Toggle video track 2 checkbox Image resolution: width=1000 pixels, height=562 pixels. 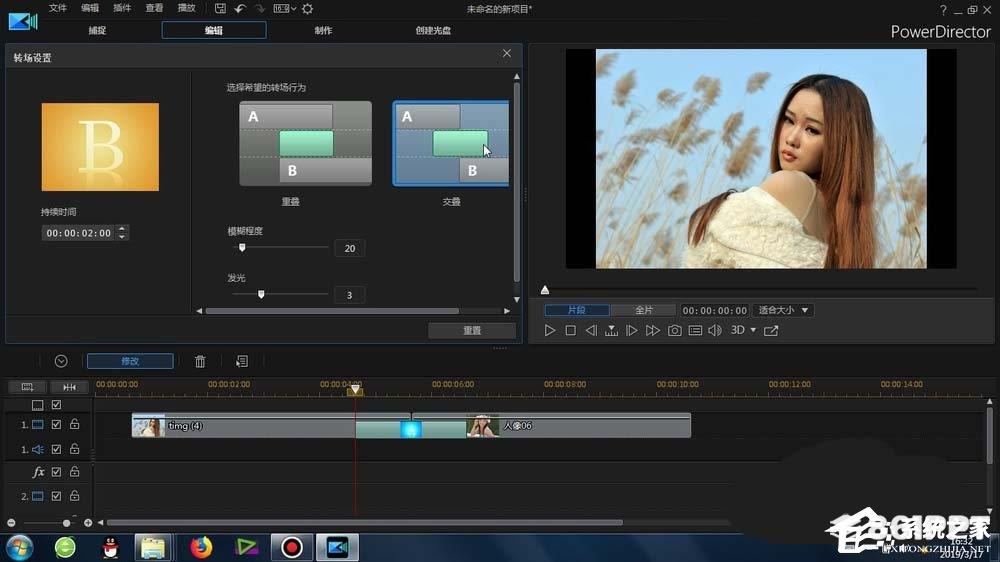click(56, 496)
